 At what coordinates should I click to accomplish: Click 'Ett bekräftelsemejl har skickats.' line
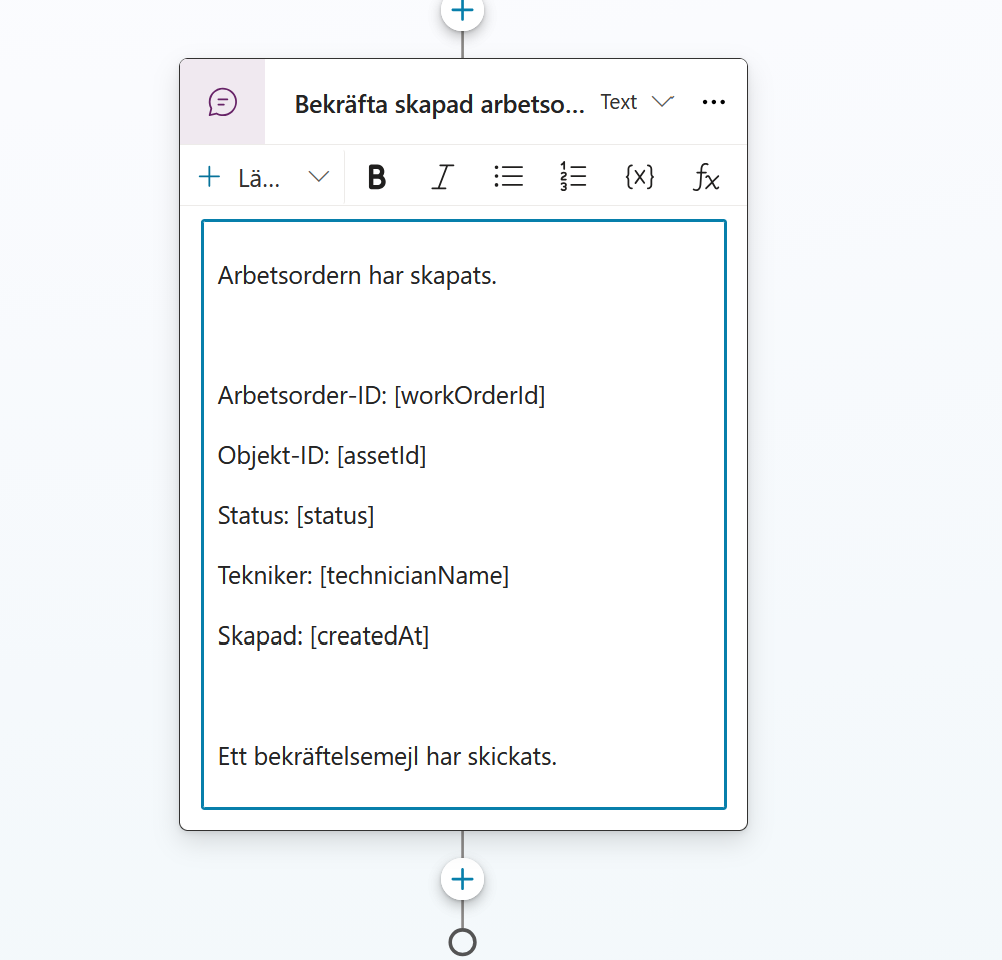[387, 757]
